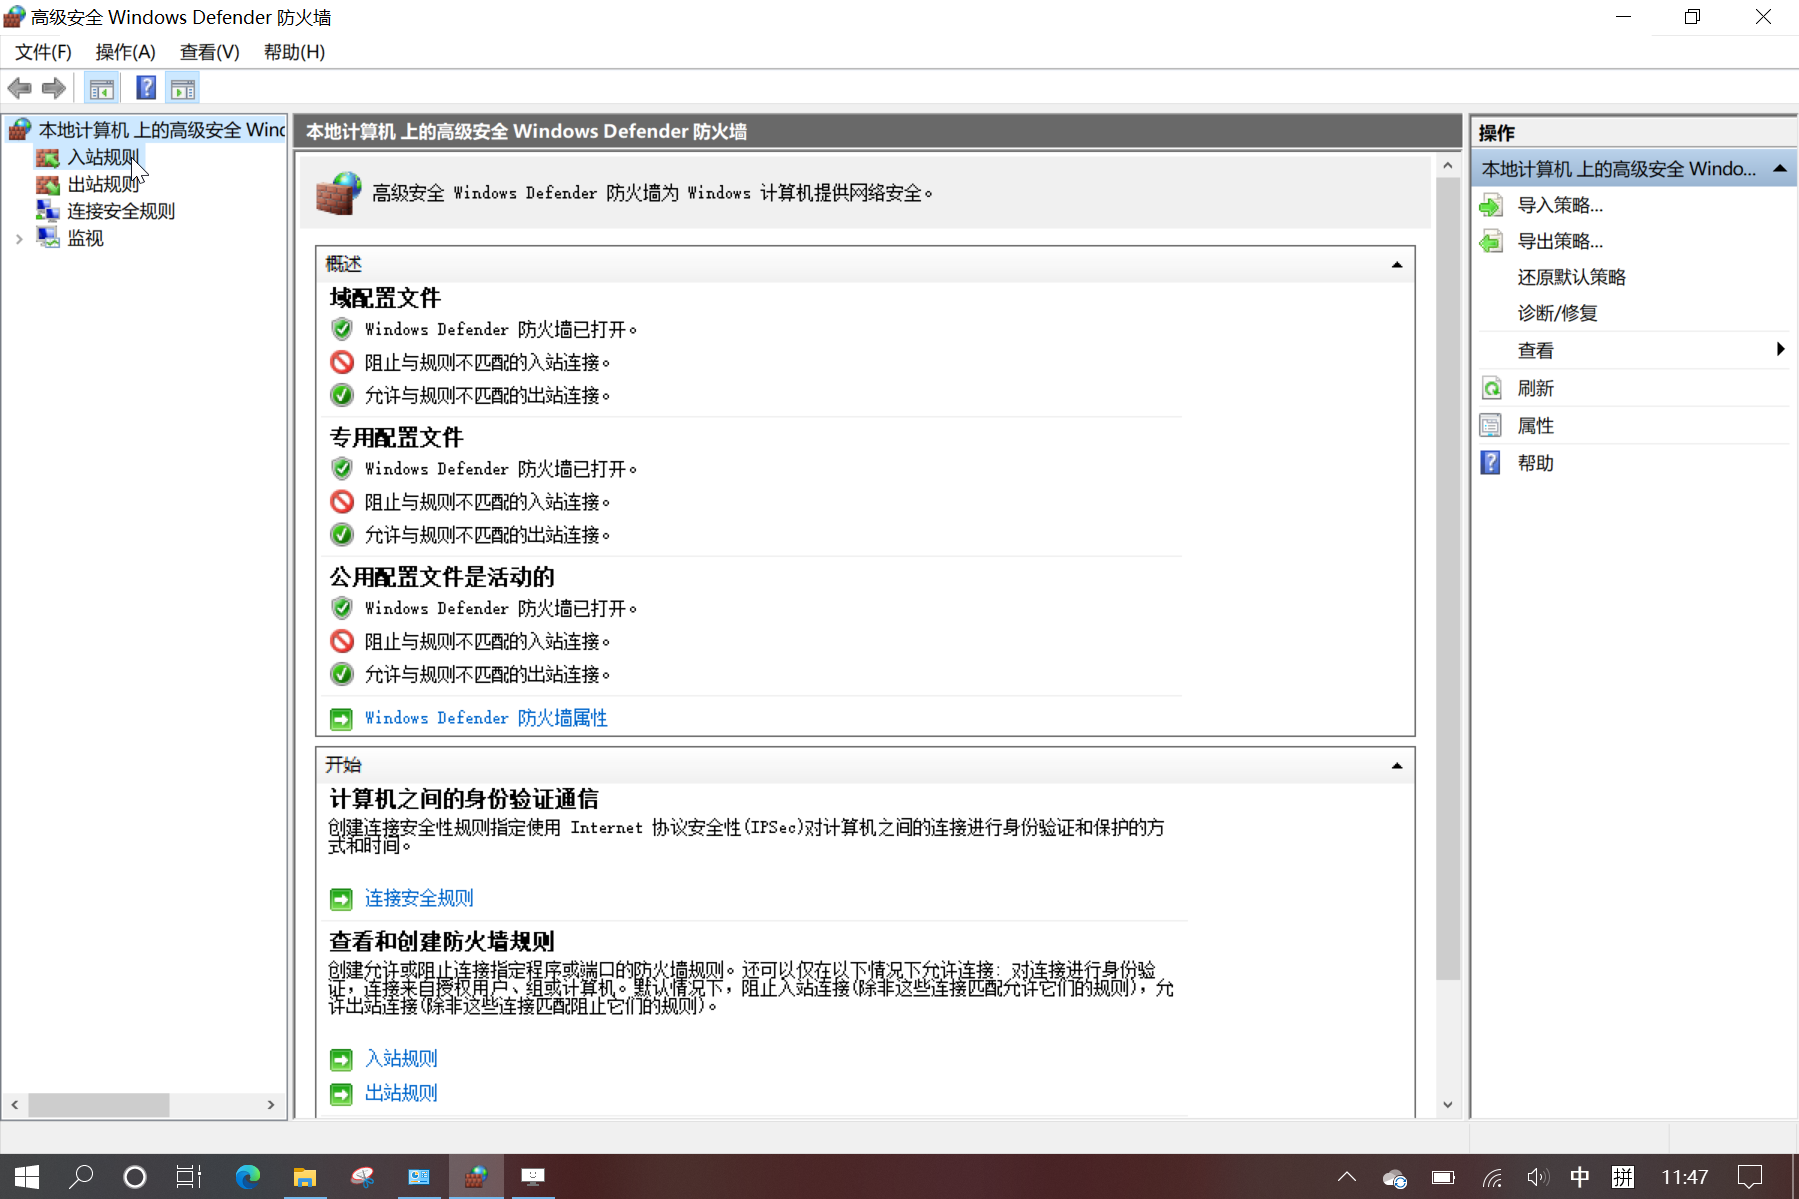Select 出站规则 in the left tree
Viewport: 1799px width, 1199px height.
pyautogui.click(x=103, y=184)
